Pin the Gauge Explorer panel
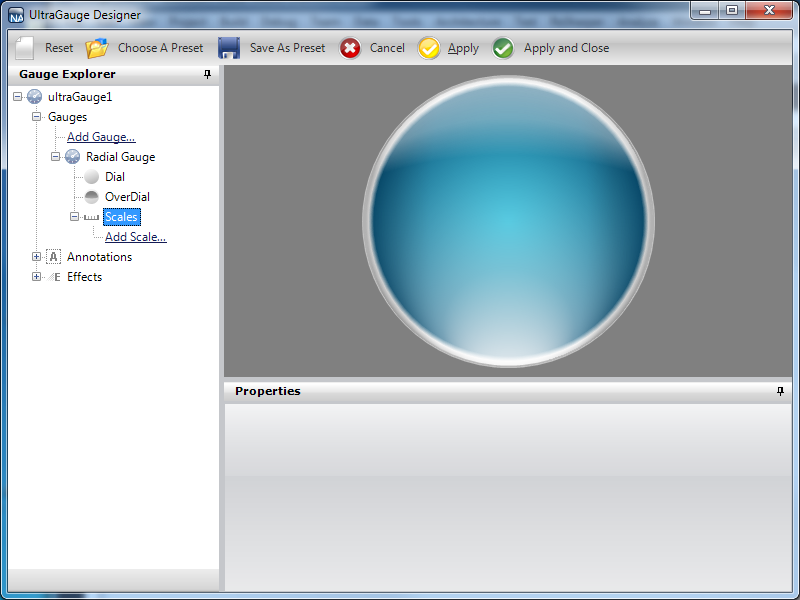Image resolution: width=800 pixels, height=600 pixels. (207, 74)
